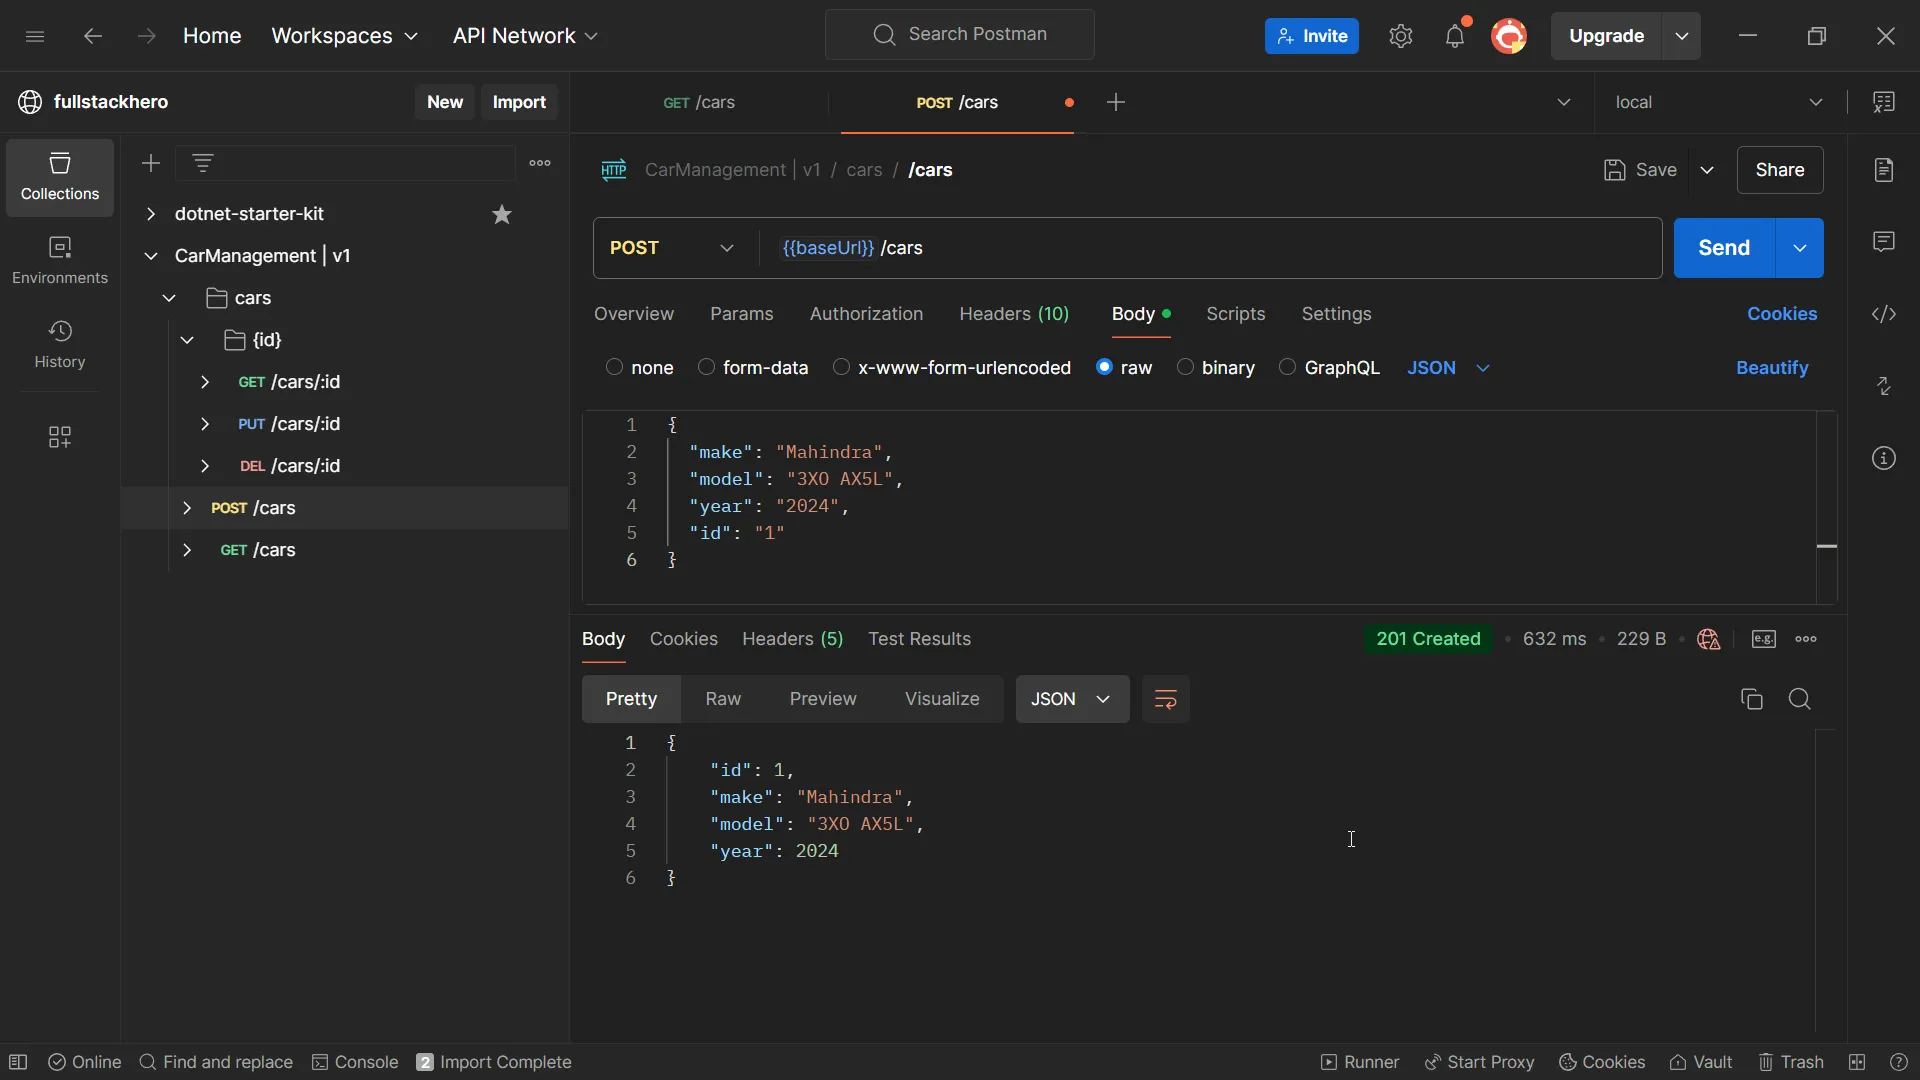Select the form-data body type
Screen dimensions: 1920x1080
[x=707, y=367]
